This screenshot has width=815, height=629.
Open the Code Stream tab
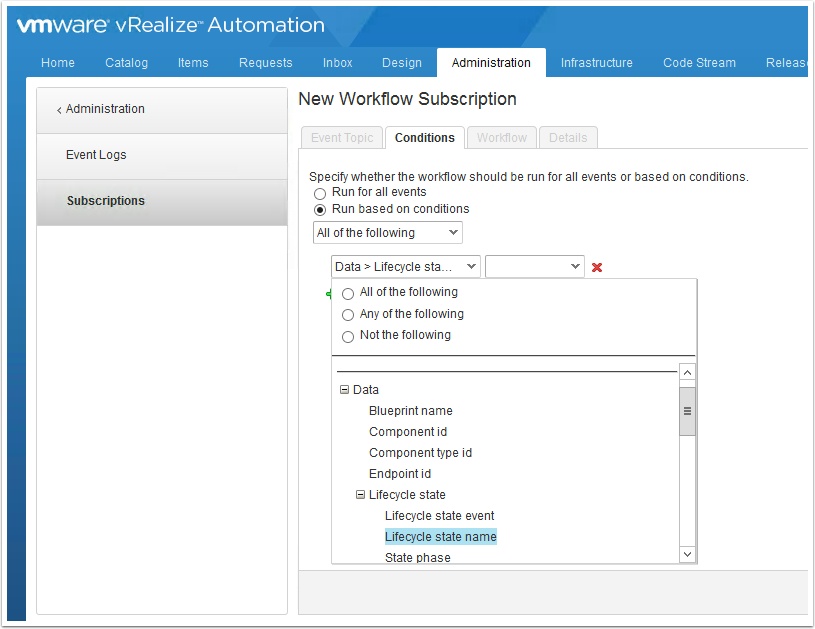pos(699,63)
